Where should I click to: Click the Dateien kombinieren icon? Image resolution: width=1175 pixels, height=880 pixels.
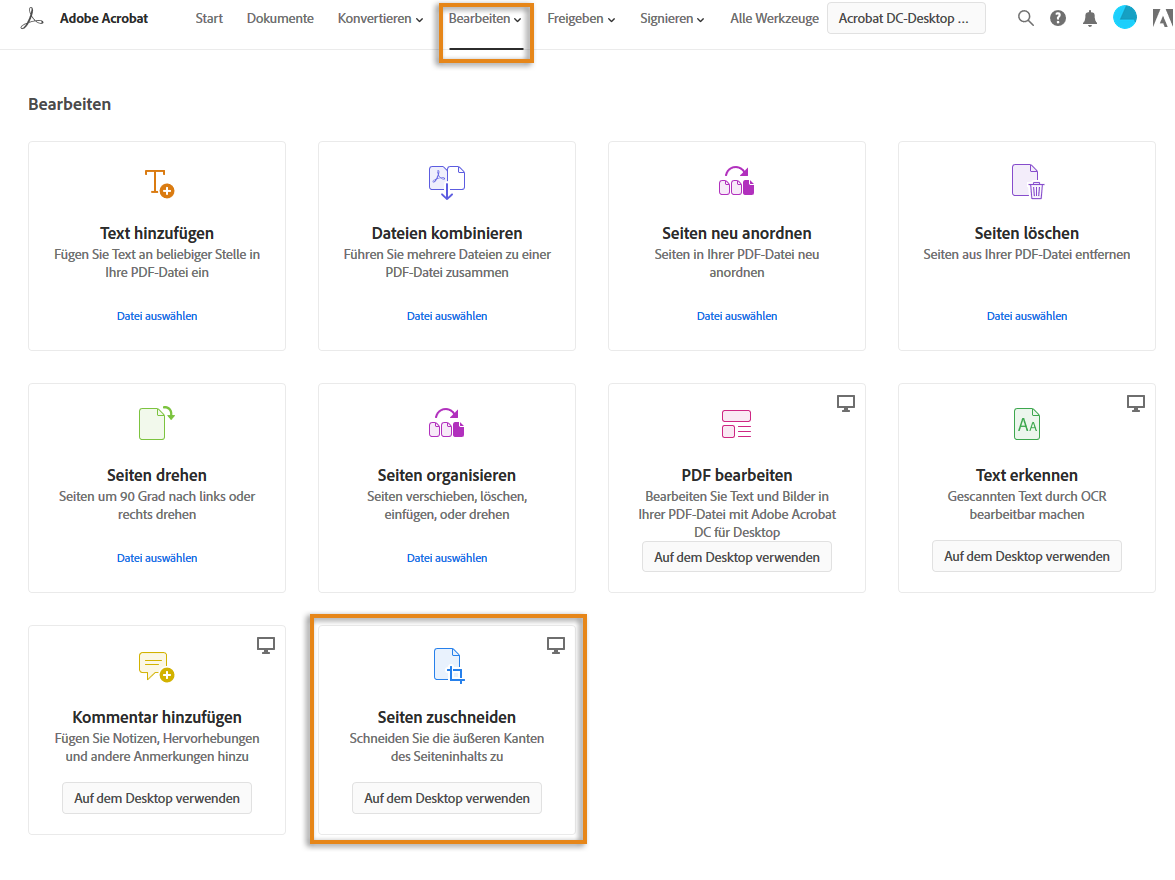[x=446, y=181]
